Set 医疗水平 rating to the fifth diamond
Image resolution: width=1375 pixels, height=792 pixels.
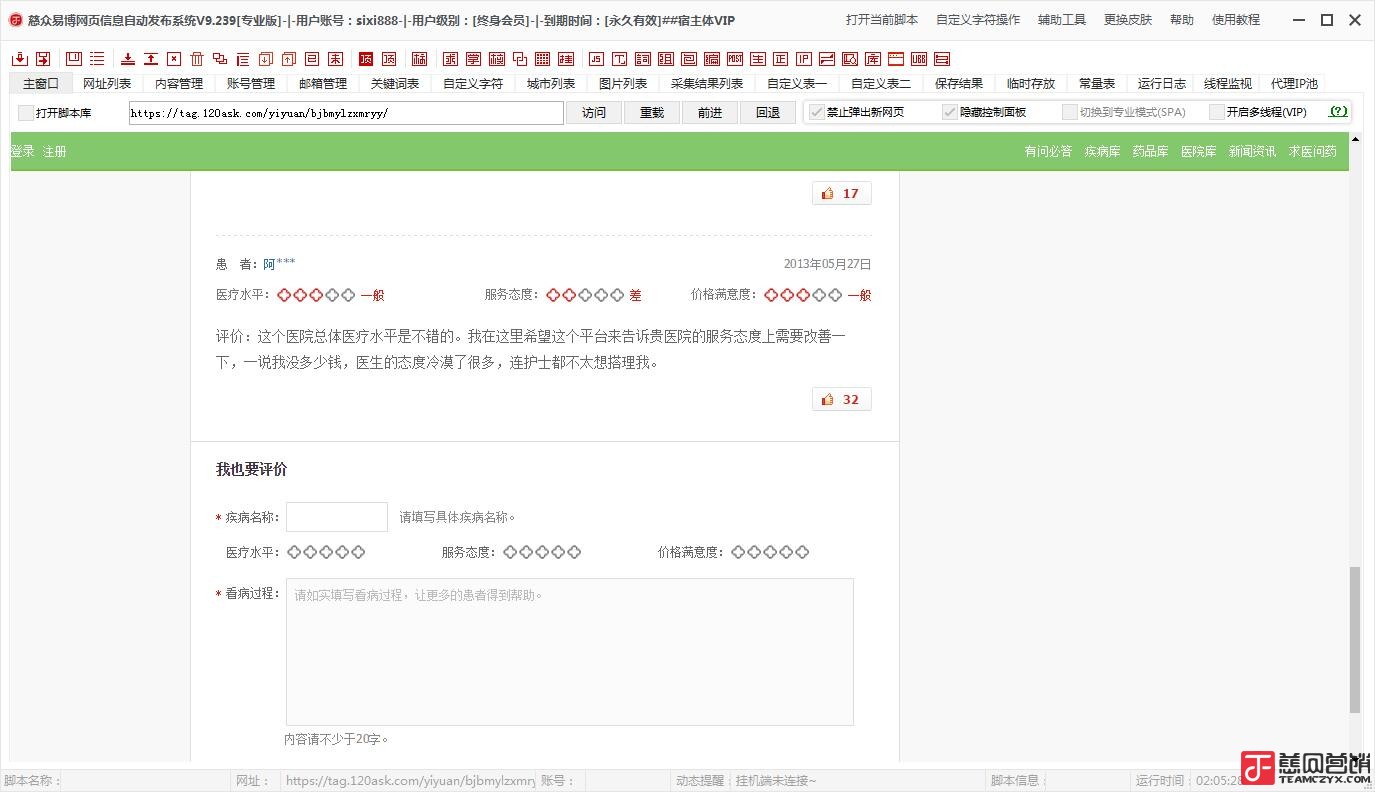[x=358, y=552]
